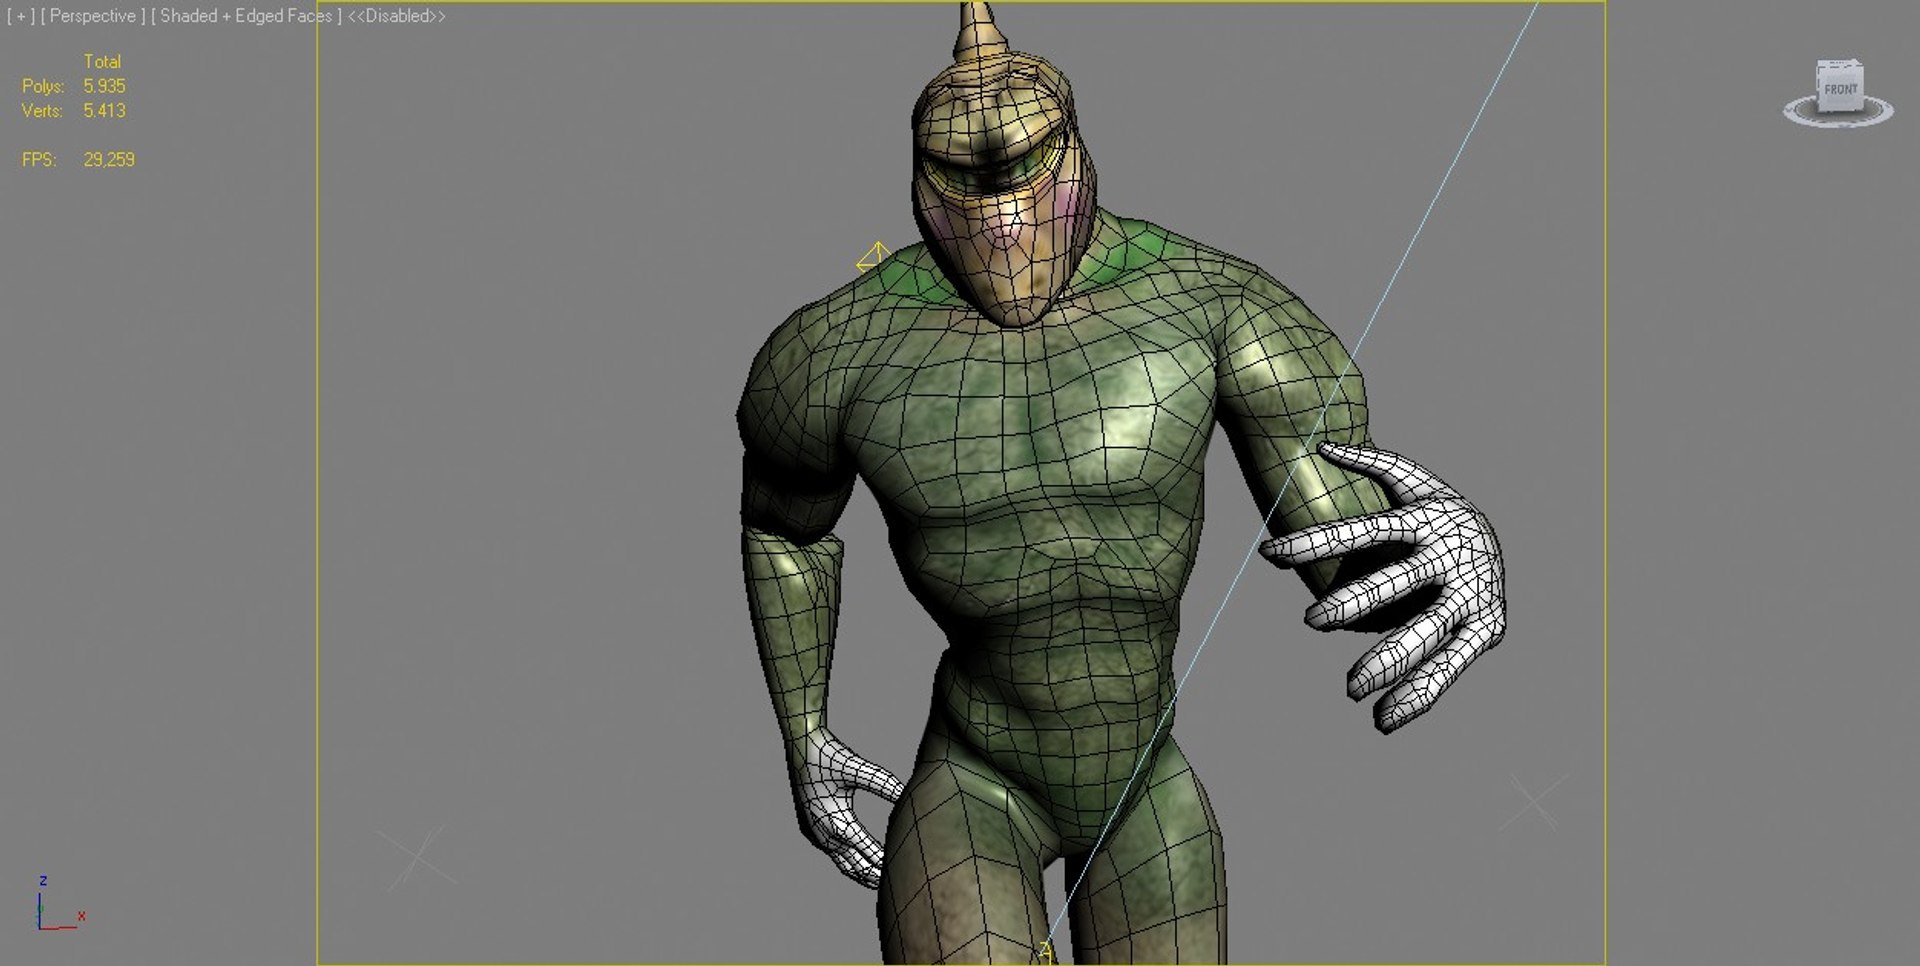
Task: Click the ViewCube Front face
Action: (x=1840, y=89)
